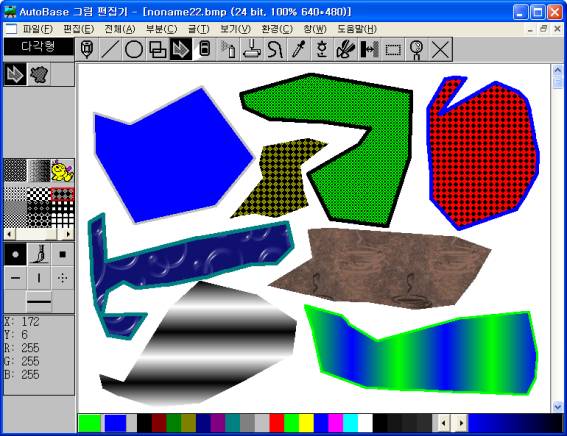Select the eyedropper color picker tool

(x=299, y=49)
